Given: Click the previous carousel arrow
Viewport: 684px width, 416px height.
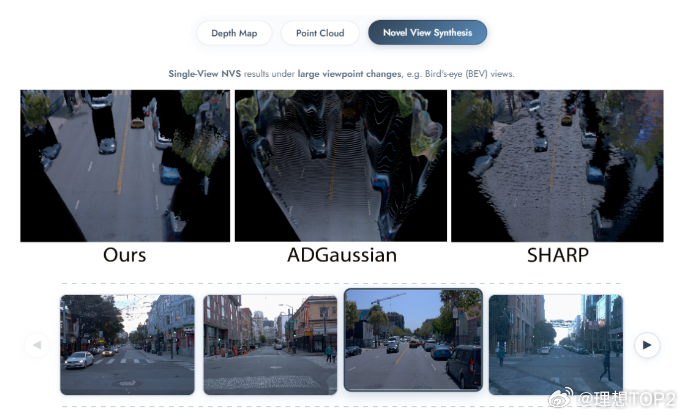Looking at the screenshot, I should [x=37, y=345].
